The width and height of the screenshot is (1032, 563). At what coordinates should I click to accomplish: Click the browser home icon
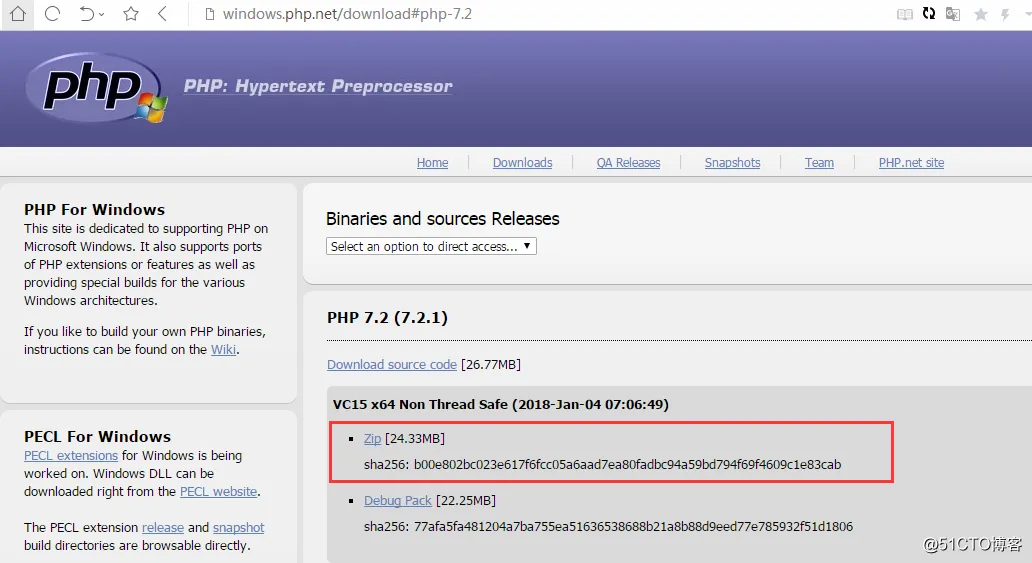tap(18, 13)
